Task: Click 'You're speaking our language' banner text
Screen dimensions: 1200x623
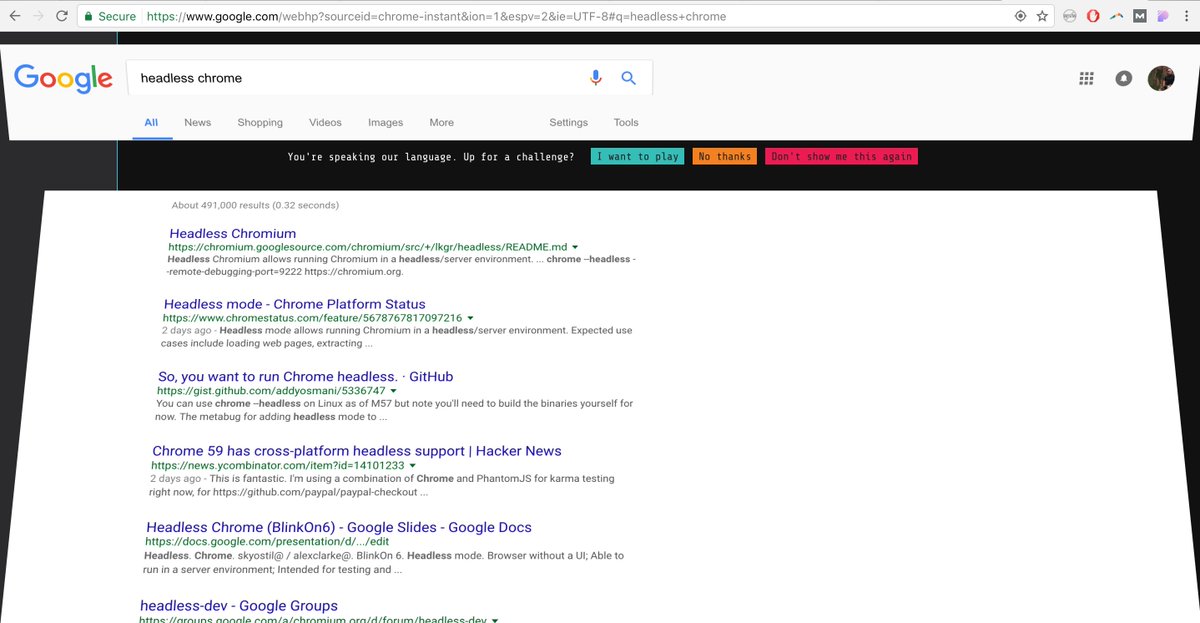Action: (x=431, y=156)
